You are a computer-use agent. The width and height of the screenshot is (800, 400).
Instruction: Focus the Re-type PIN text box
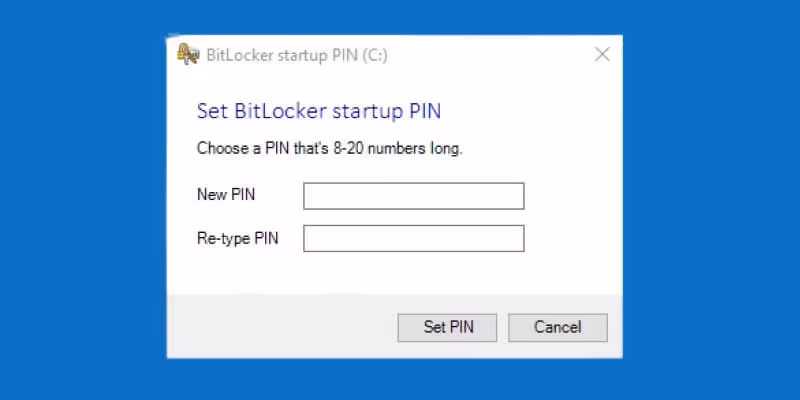pyautogui.click(x=413, y=238)
